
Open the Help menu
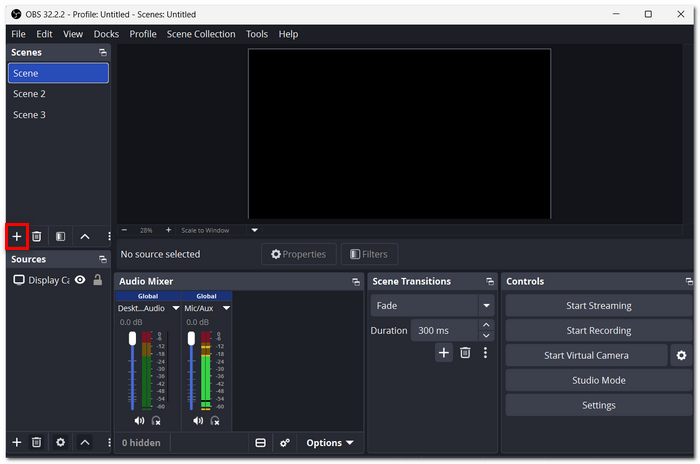[x=288, y=34]
